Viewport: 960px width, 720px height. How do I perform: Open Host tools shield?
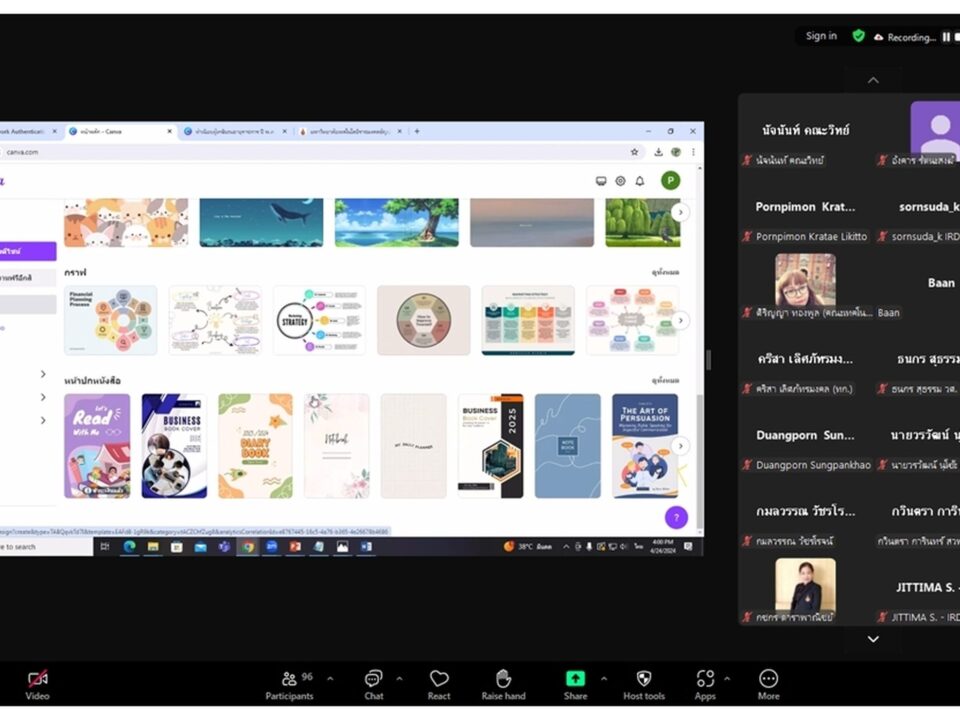[x=643, y=685]
